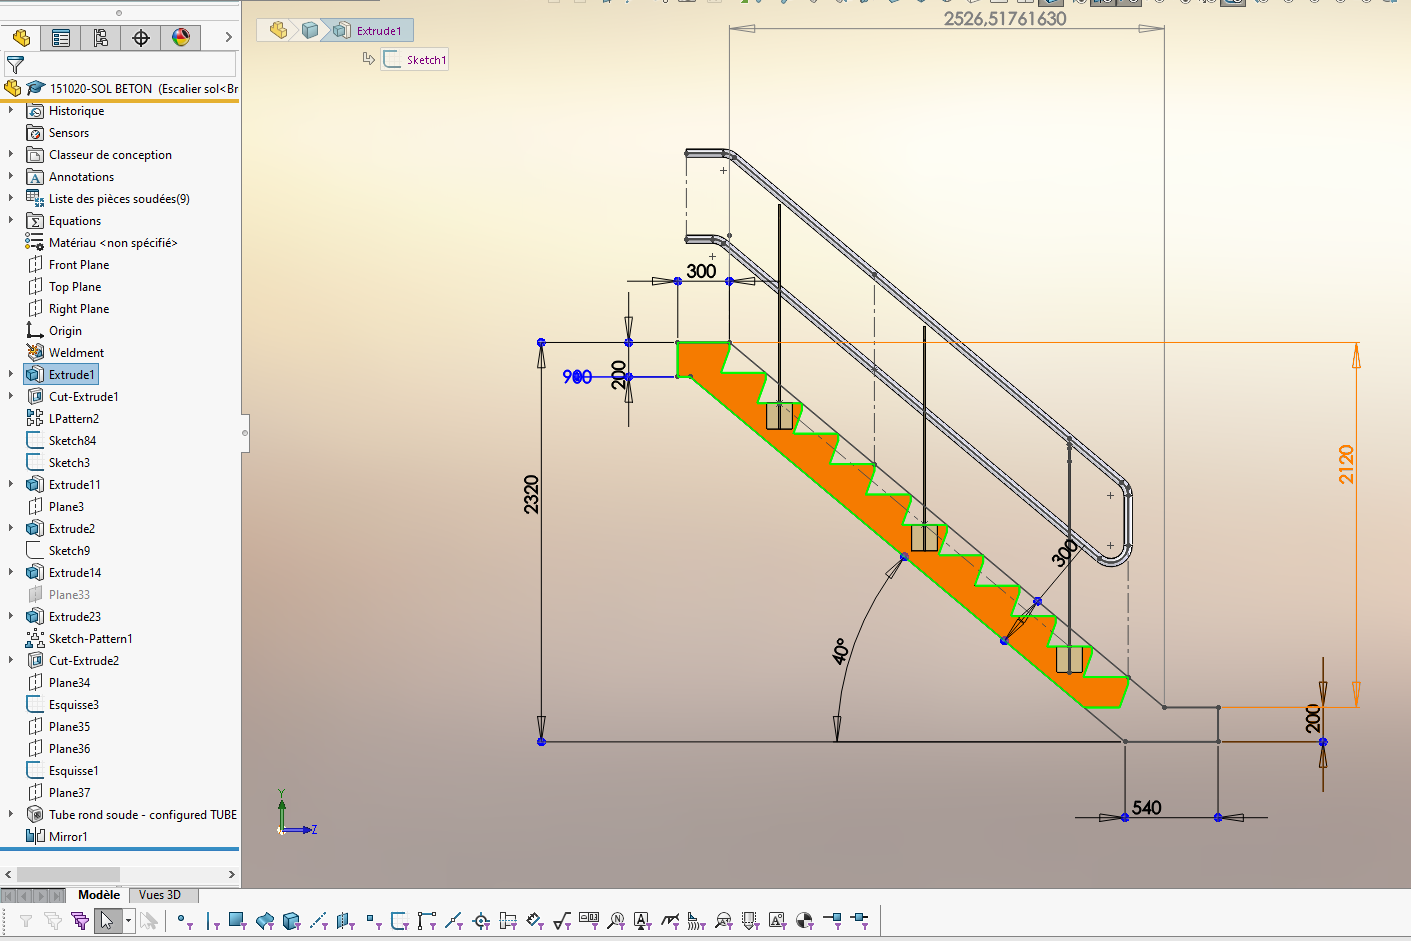
Task: Open the Select tool dropdown arrow
Action: (x=128, y=921)
